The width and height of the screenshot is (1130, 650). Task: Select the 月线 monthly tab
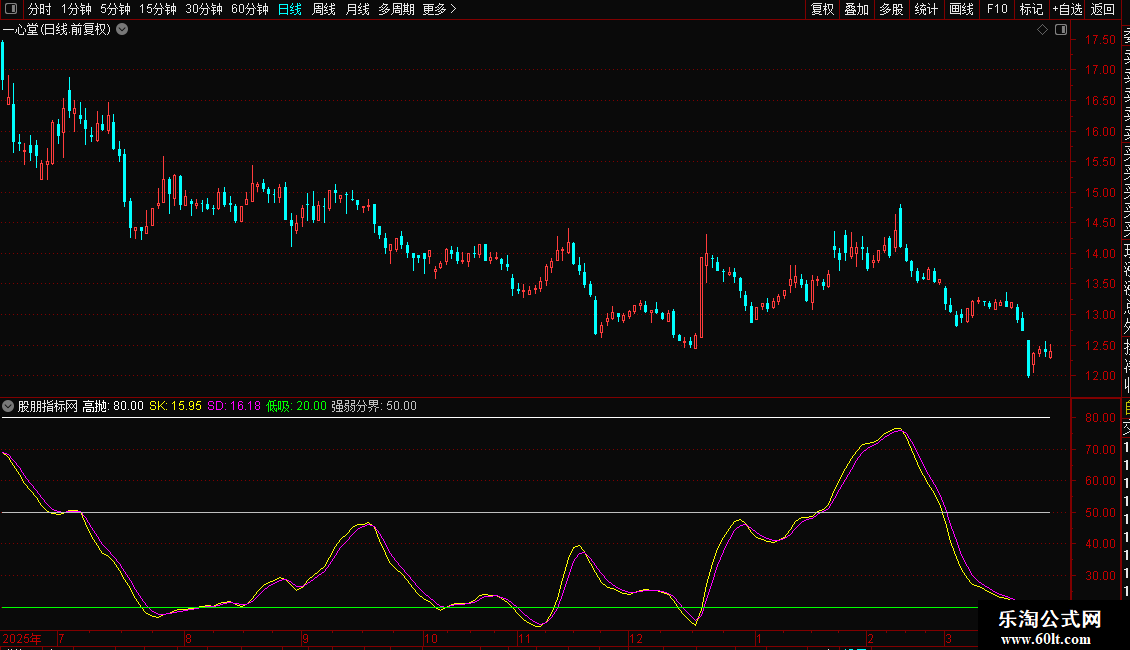357,9
